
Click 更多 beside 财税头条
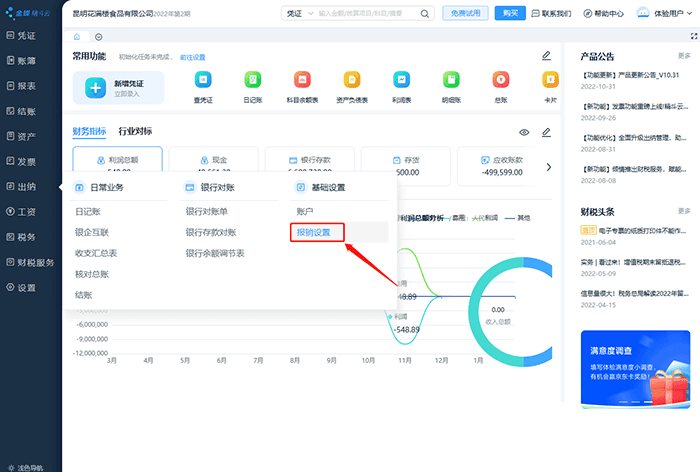point(684,211)
